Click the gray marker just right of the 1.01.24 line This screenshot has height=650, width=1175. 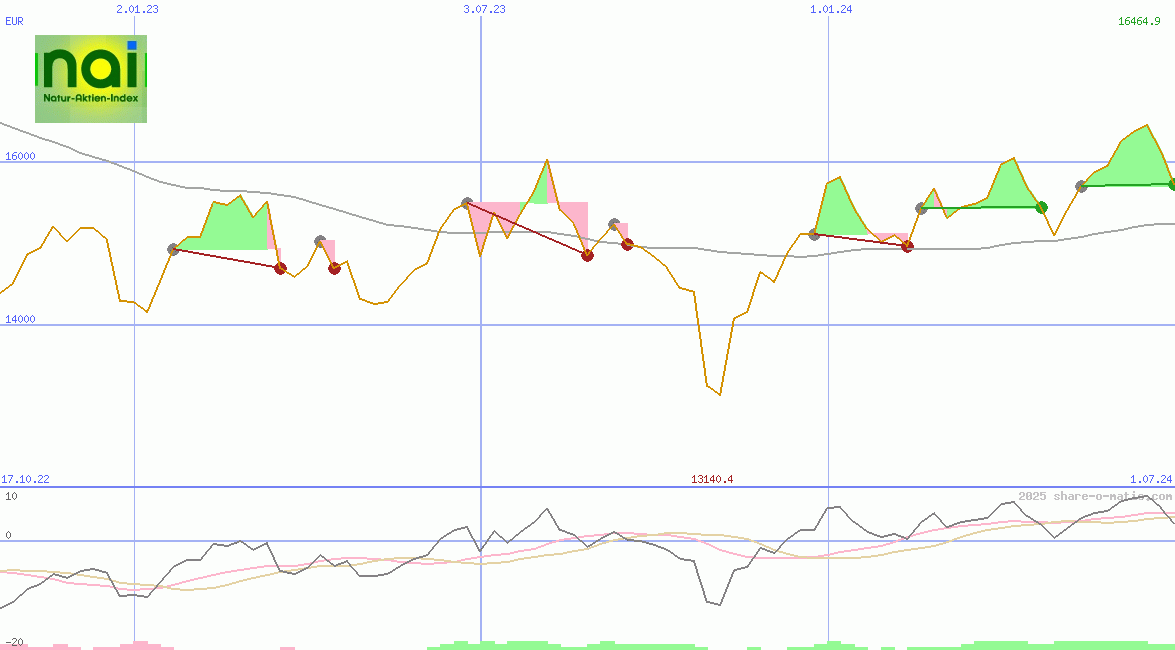814,234
